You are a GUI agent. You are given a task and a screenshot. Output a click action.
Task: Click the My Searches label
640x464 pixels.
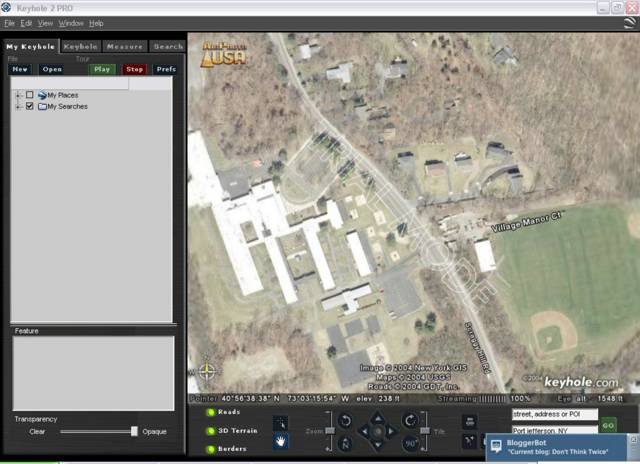[x=67, y=107]
